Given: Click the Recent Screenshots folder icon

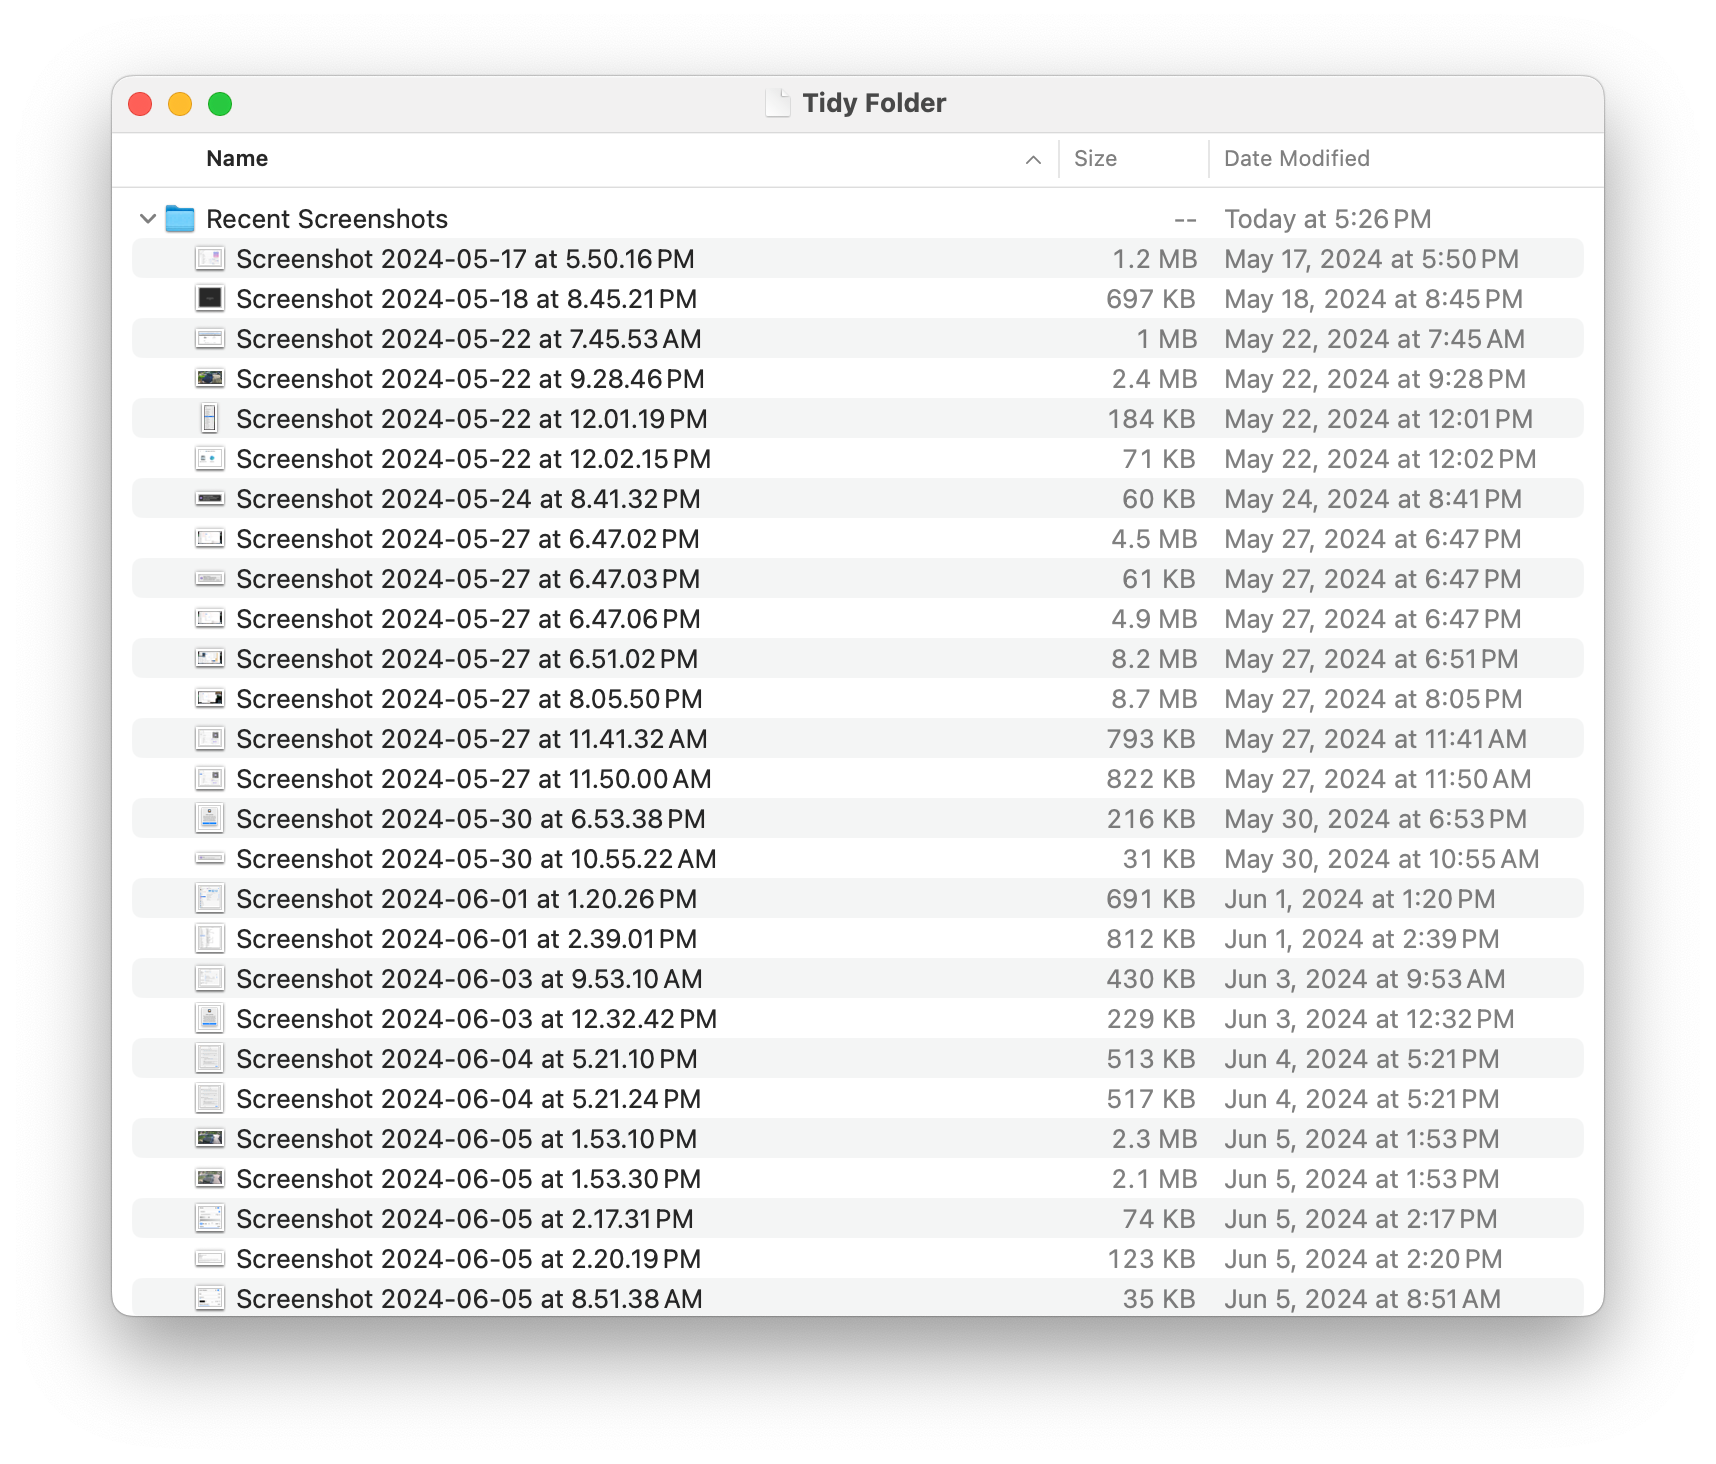Looking at the screenshot, I should [x=180, y=218].
